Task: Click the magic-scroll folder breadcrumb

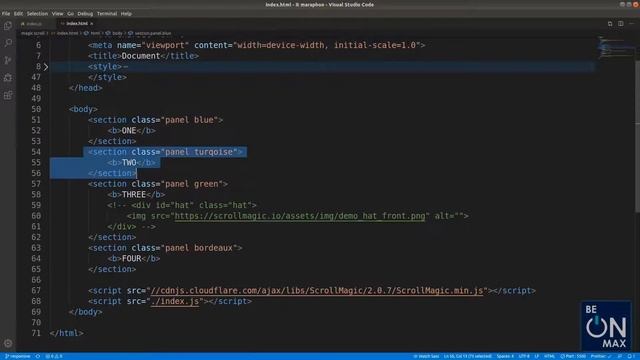Action: click(x=33, y=33)
